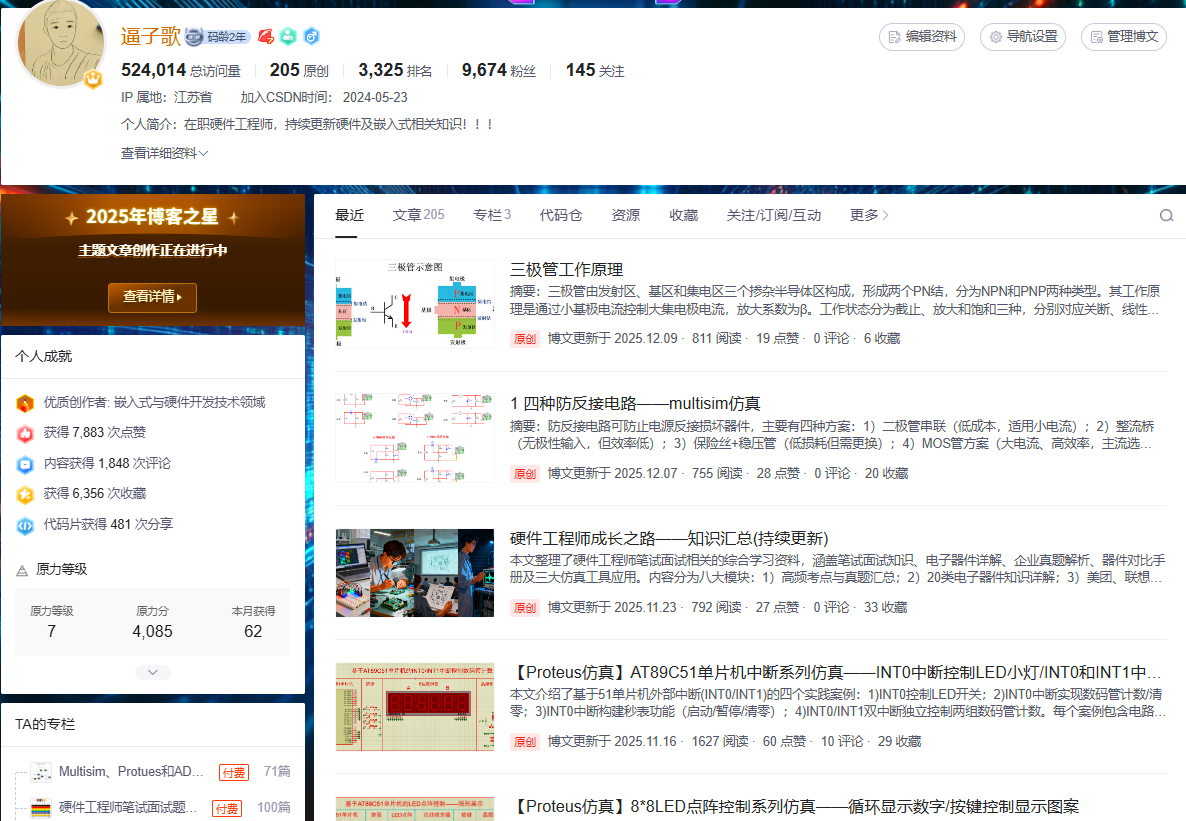Click the 145 关注 count
1186x821 pixels.
click(595, 70)
